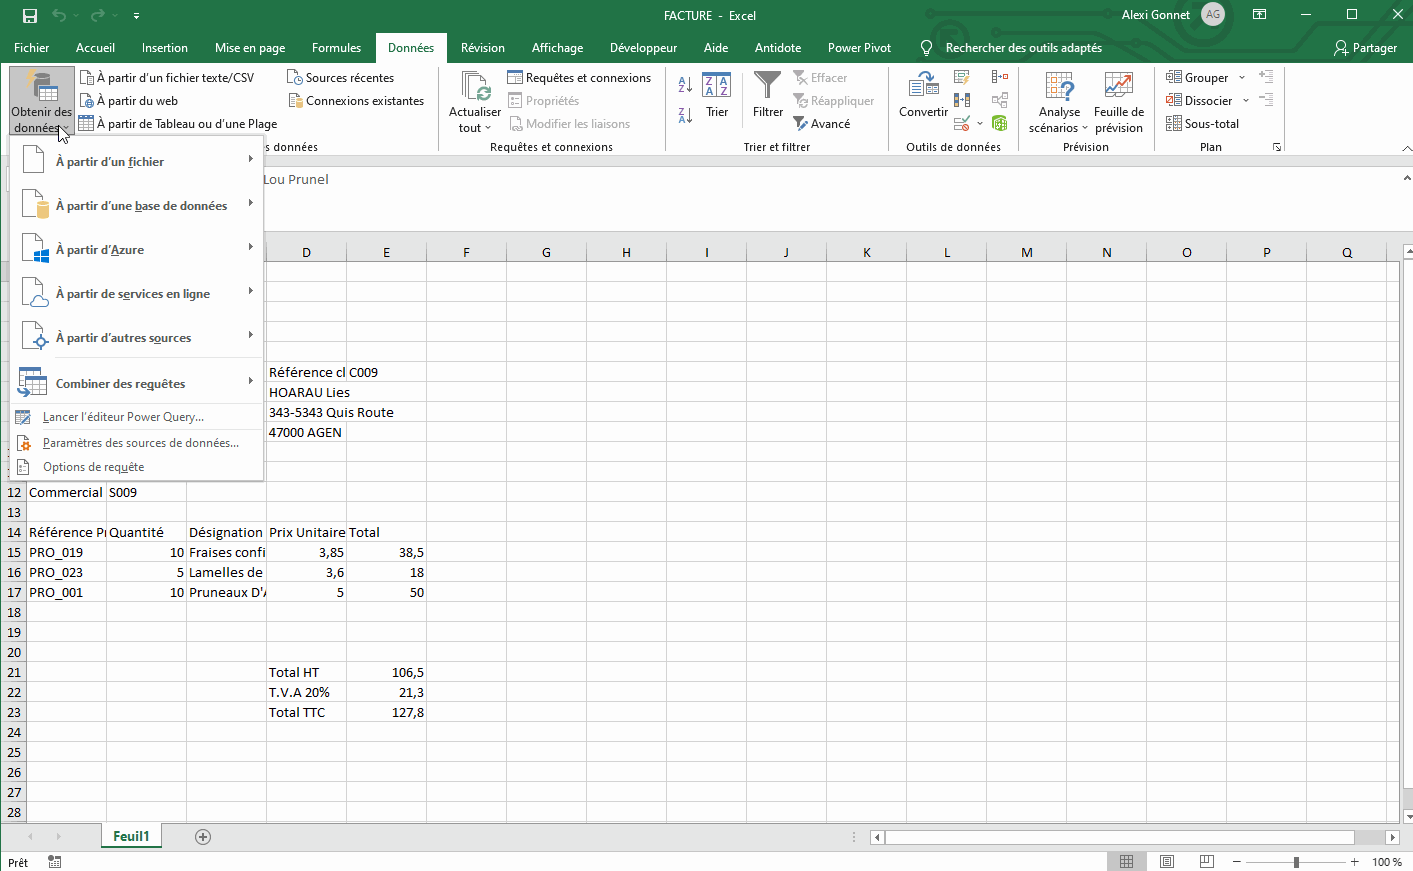This screenshot has height=871, width=1413.
Task: Open À partir d'une base de données submenu
Action: [x=137, y=205]
